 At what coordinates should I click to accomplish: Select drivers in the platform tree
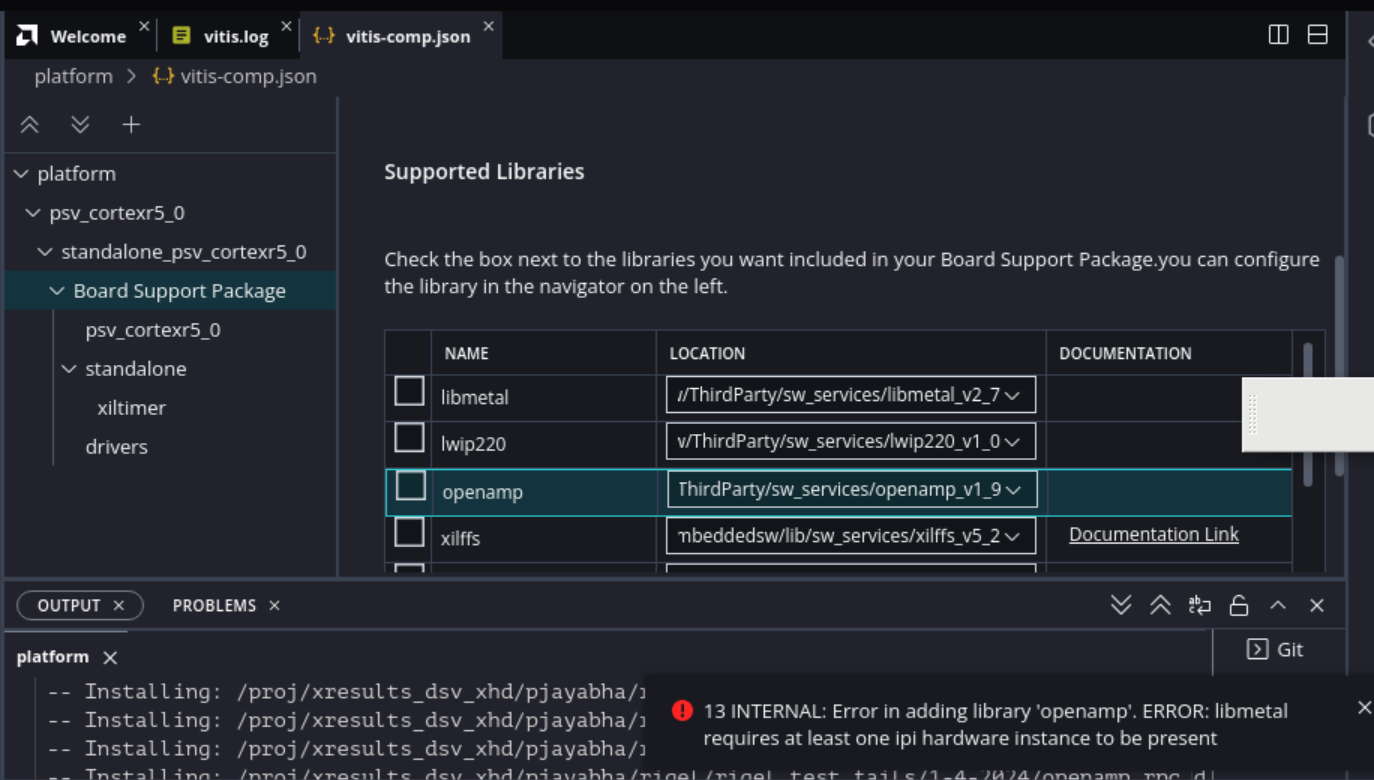116,447
